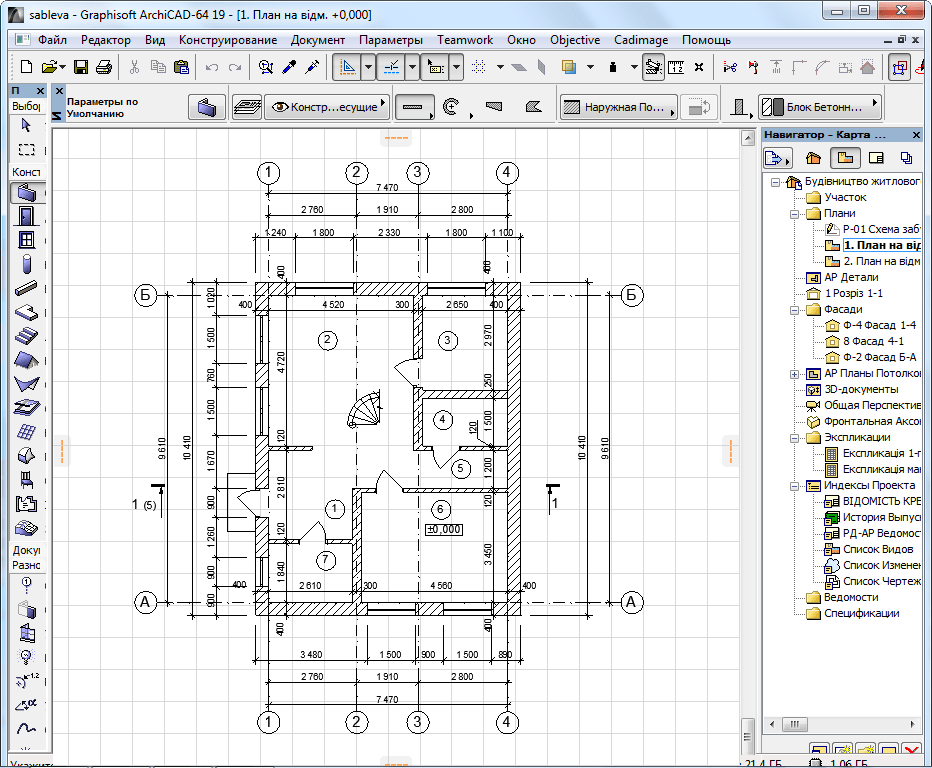Select the Arrow selection tool

[x=26, y=125]
